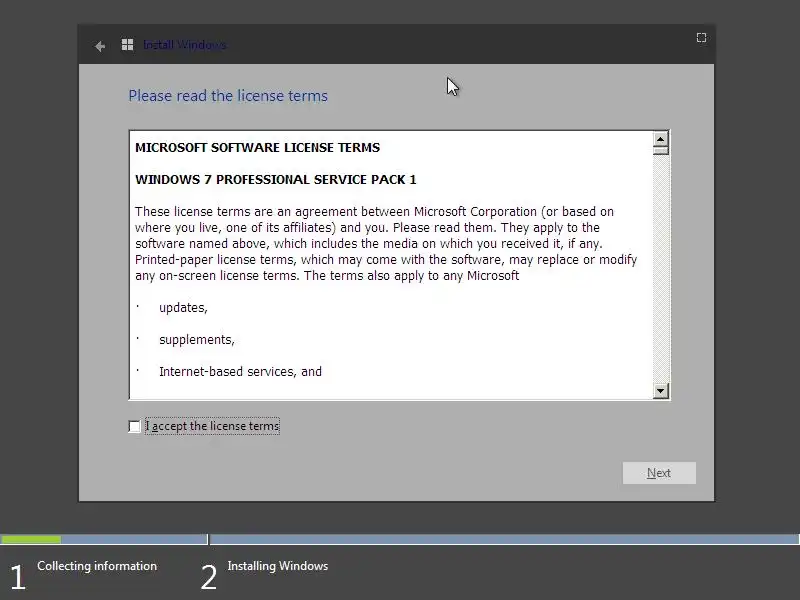This screenshot has width=800, height=600.
Task: Click the 'These license terms are an agreement' paragraph
Action: pyautogui.click(x=386, y=243)
